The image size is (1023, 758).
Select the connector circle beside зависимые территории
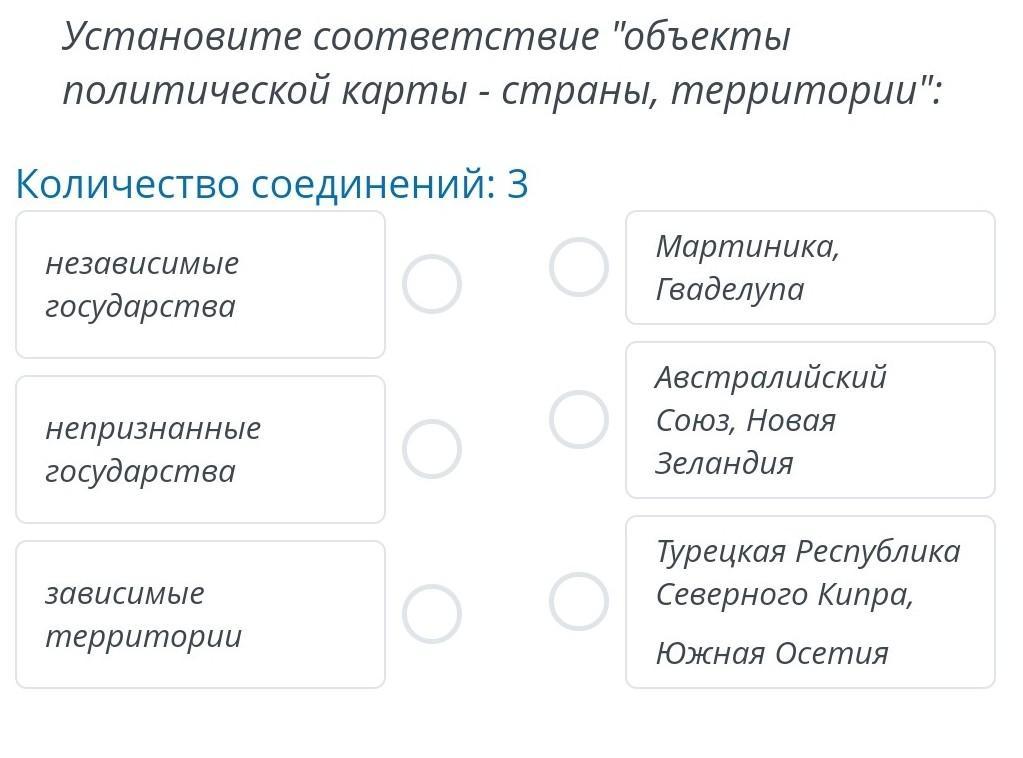432,614
